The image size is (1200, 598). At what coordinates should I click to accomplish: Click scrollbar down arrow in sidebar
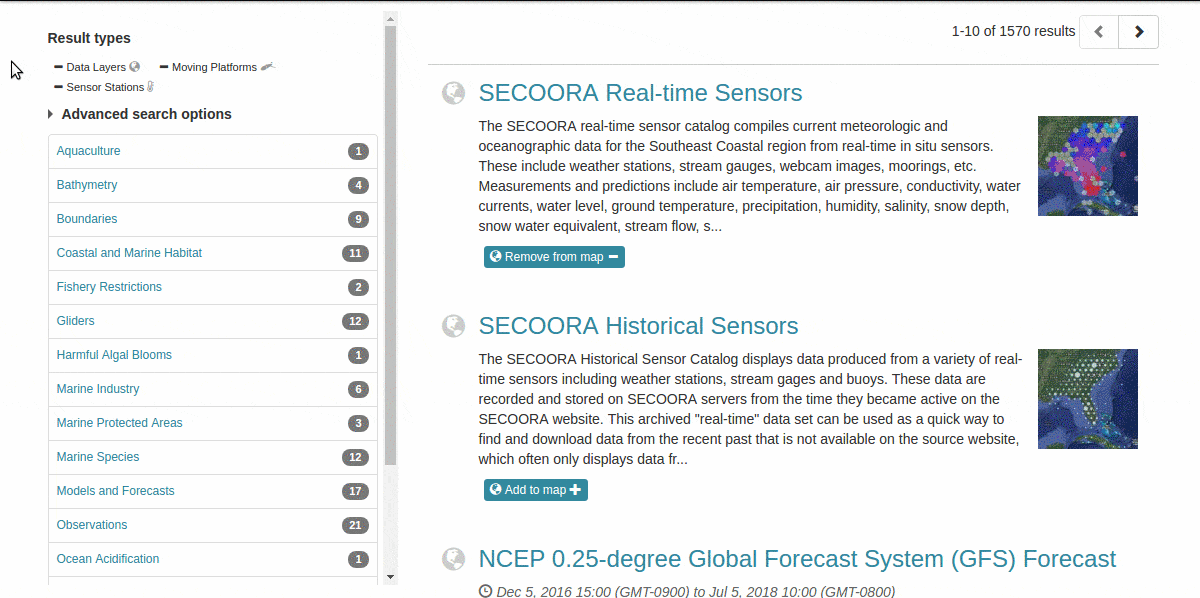(390, 577)
